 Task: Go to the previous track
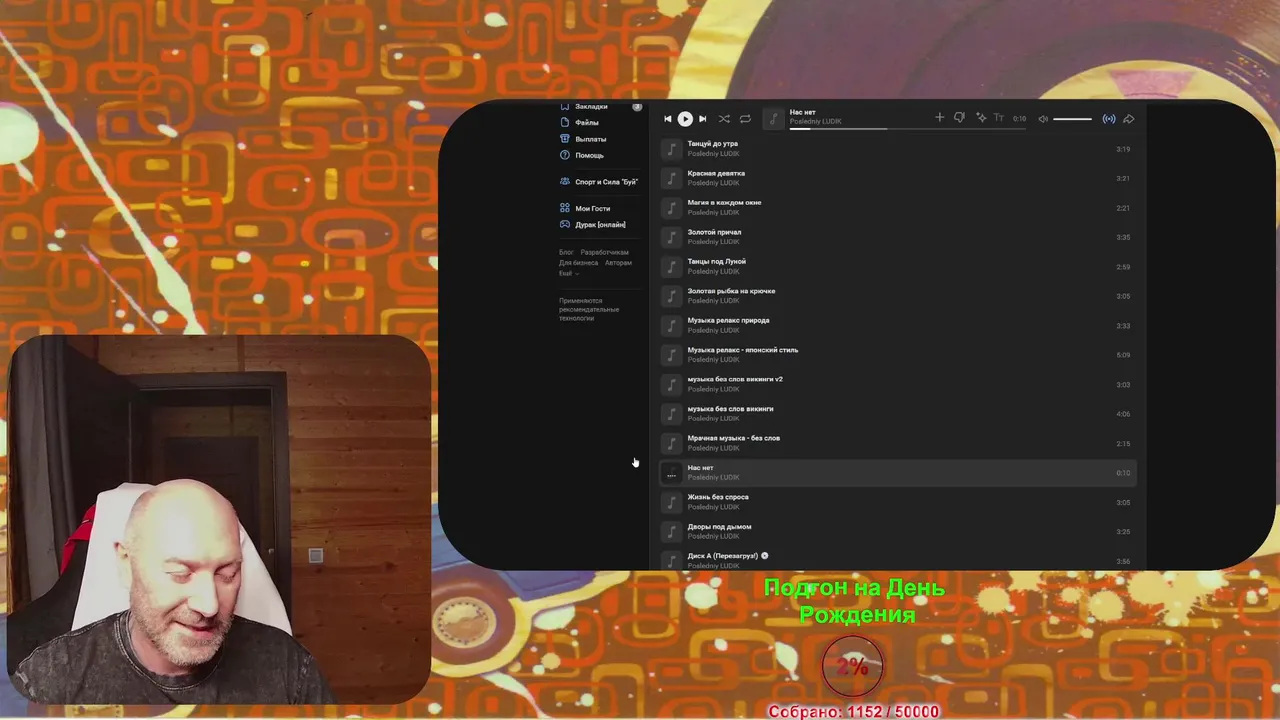tap(668, 119)
